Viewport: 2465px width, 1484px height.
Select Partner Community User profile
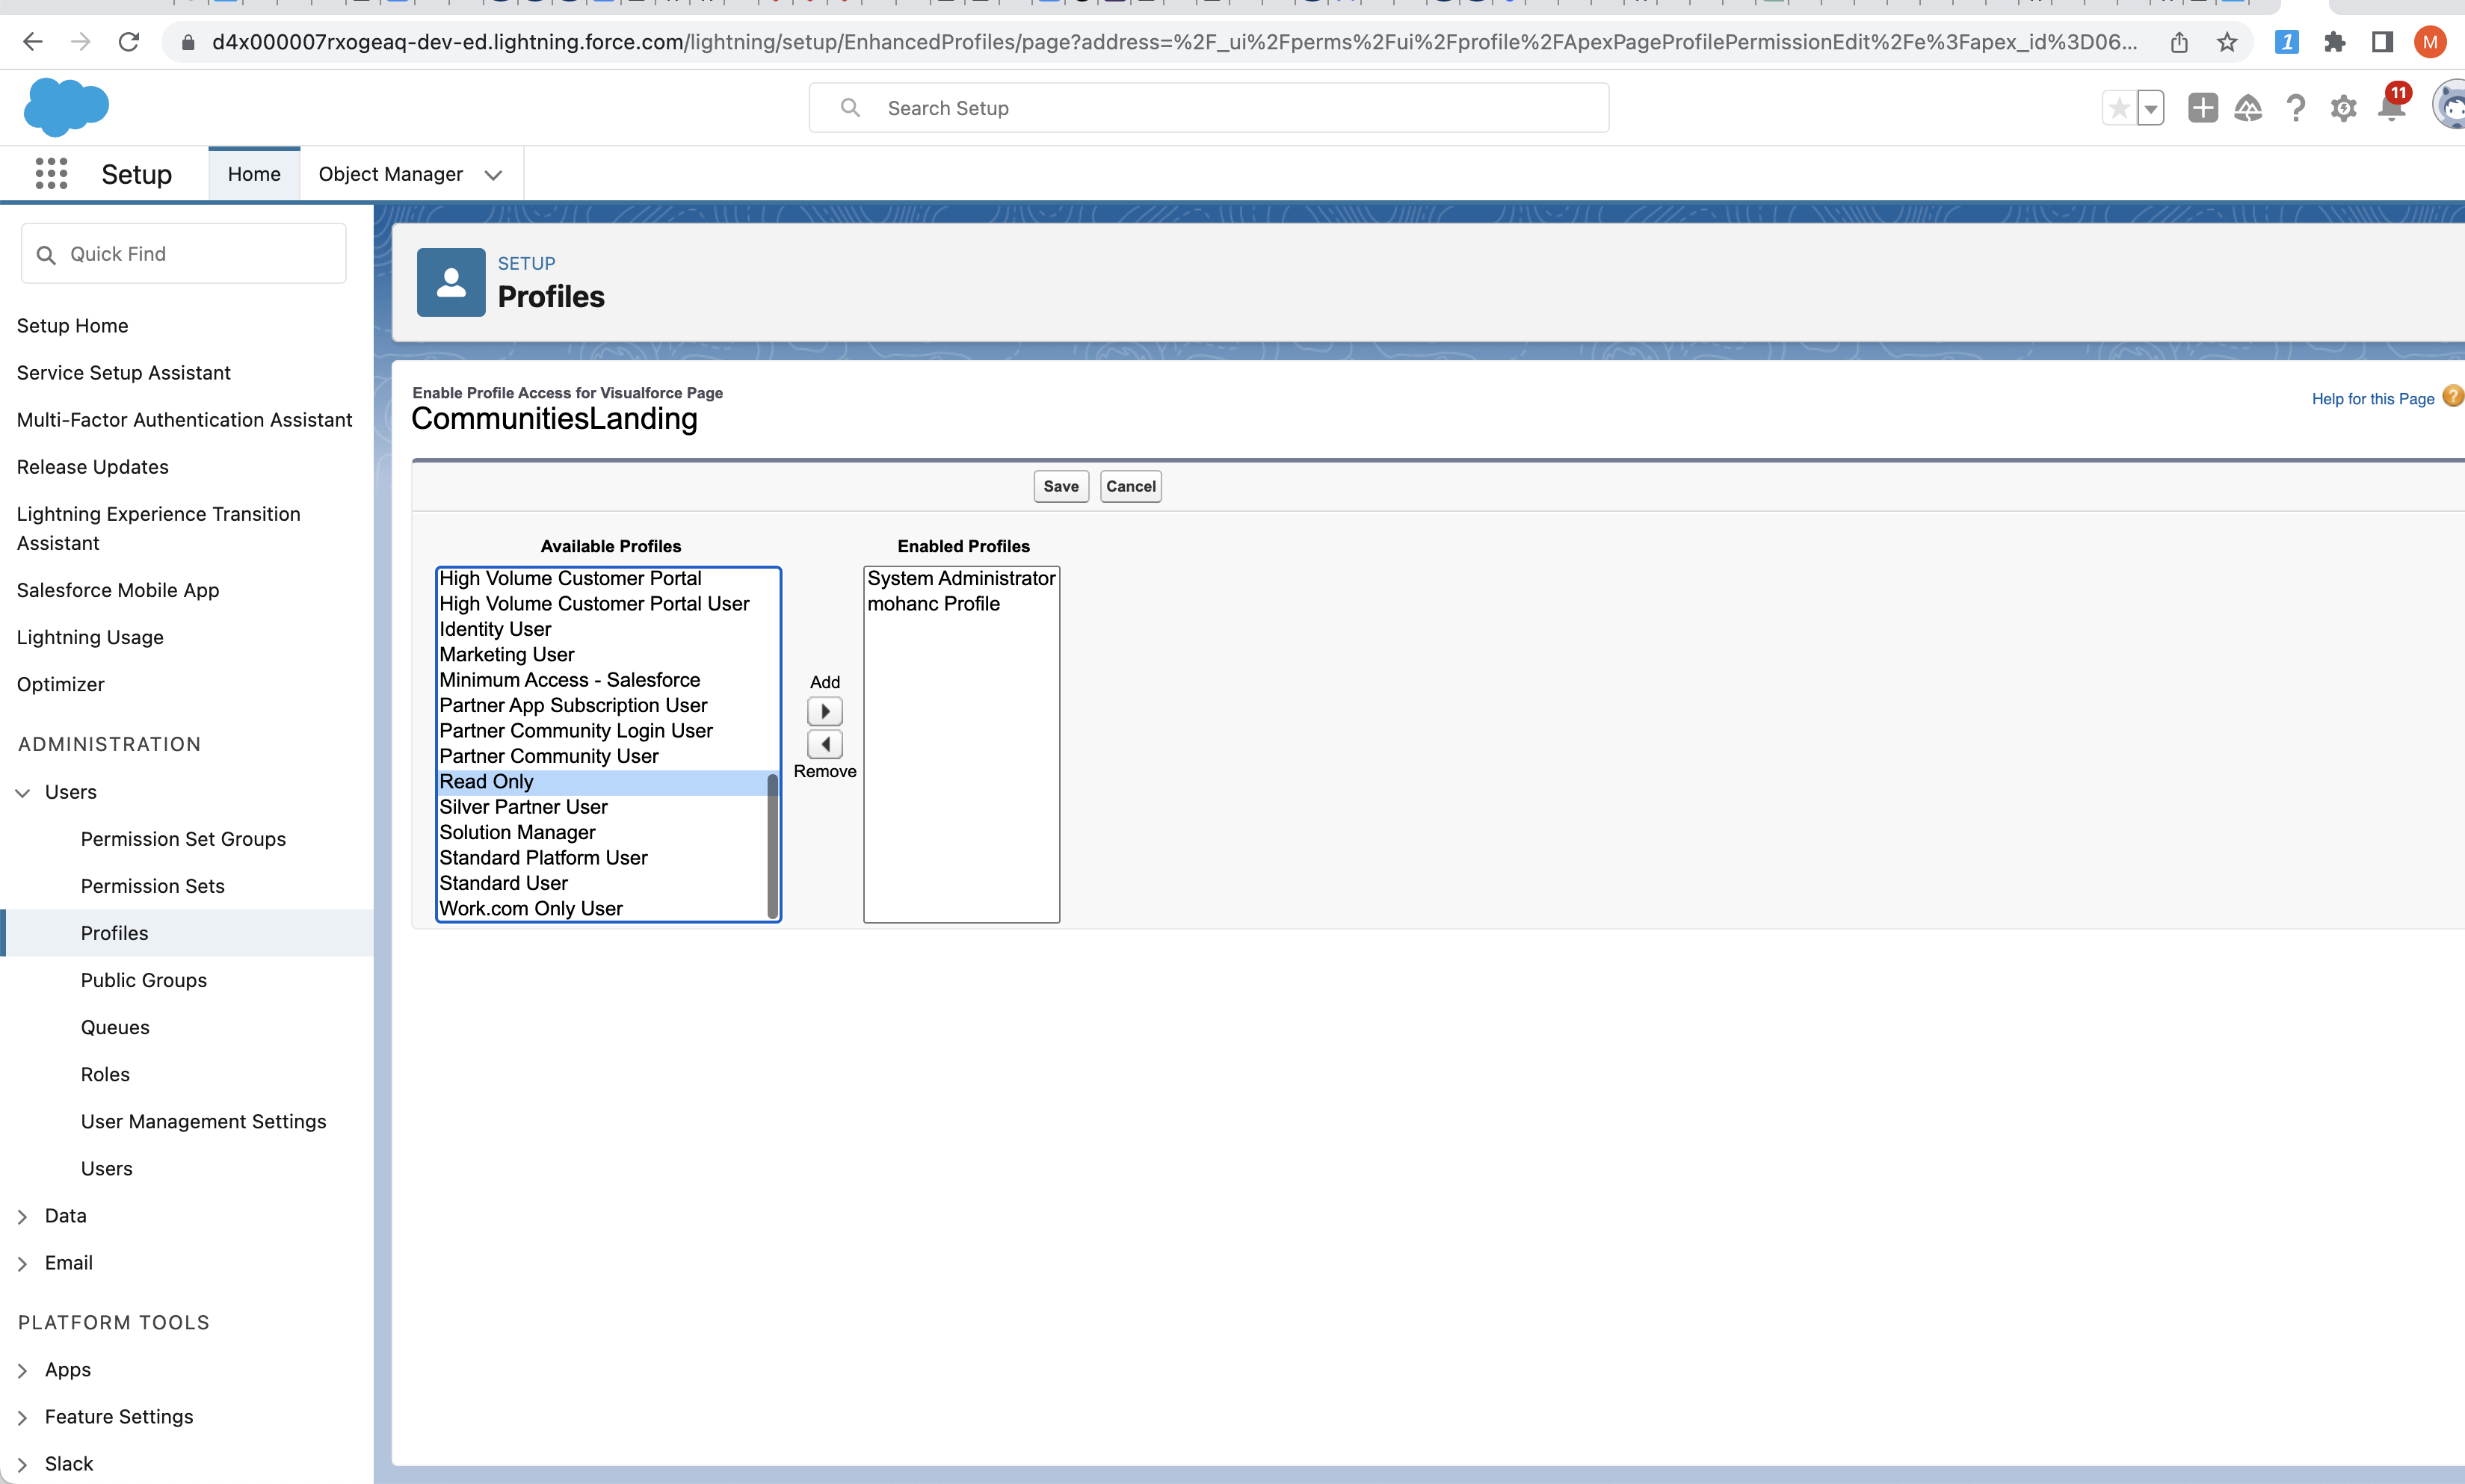[602, 757]
